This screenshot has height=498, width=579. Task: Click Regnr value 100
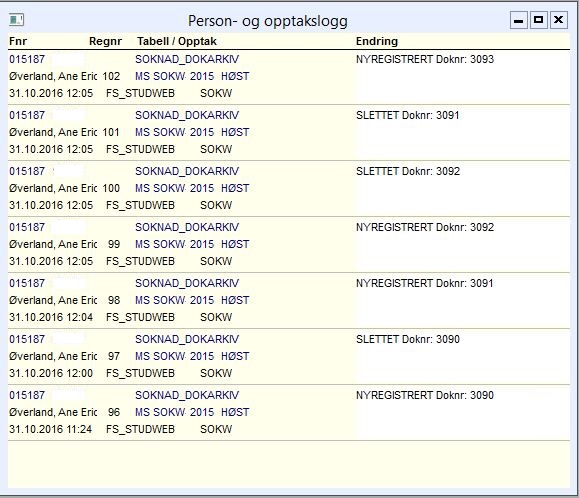pos(111,188)
